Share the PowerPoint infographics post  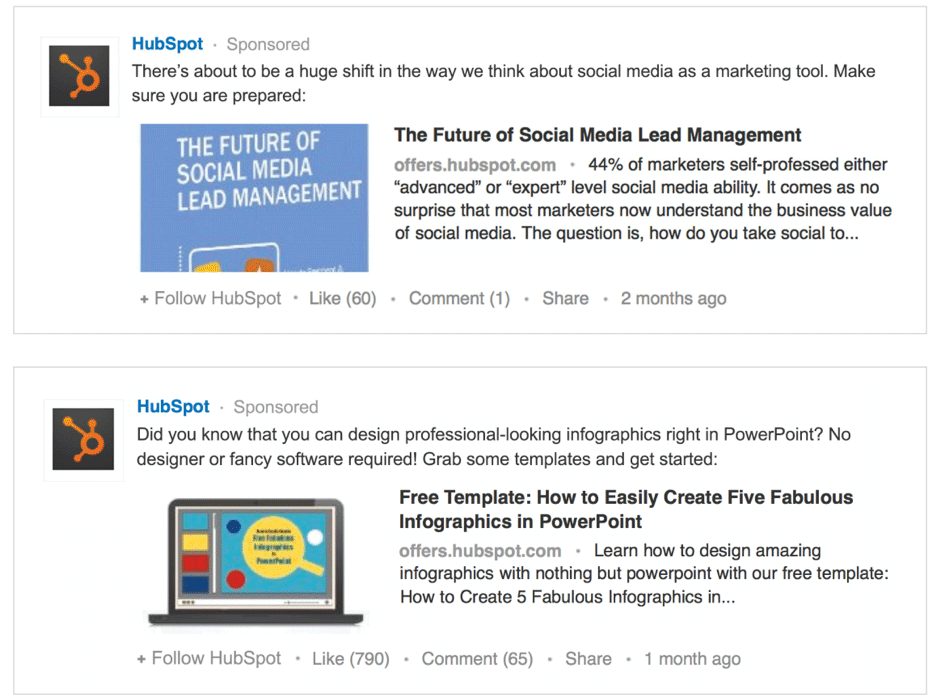tap(588, 658)
